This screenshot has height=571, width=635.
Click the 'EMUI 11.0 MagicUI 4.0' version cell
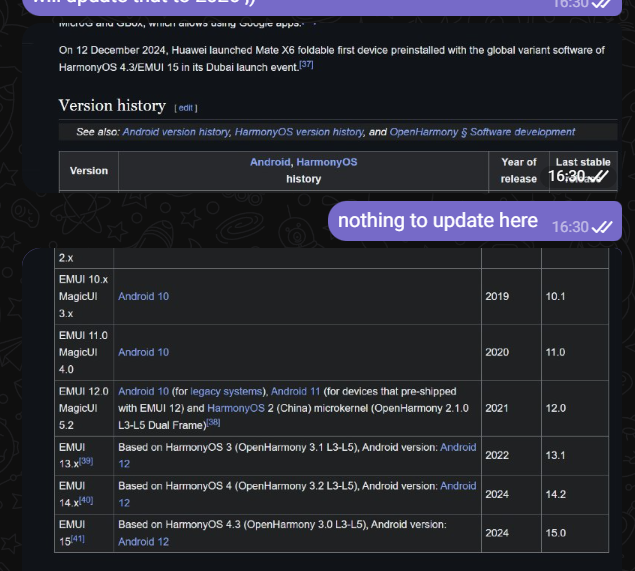(83, 352)
